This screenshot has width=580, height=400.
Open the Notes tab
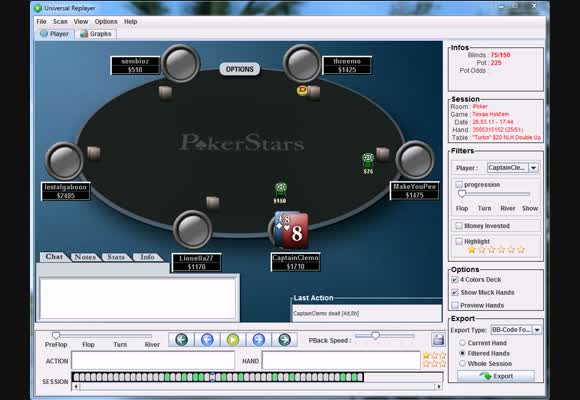click(85, 256)
